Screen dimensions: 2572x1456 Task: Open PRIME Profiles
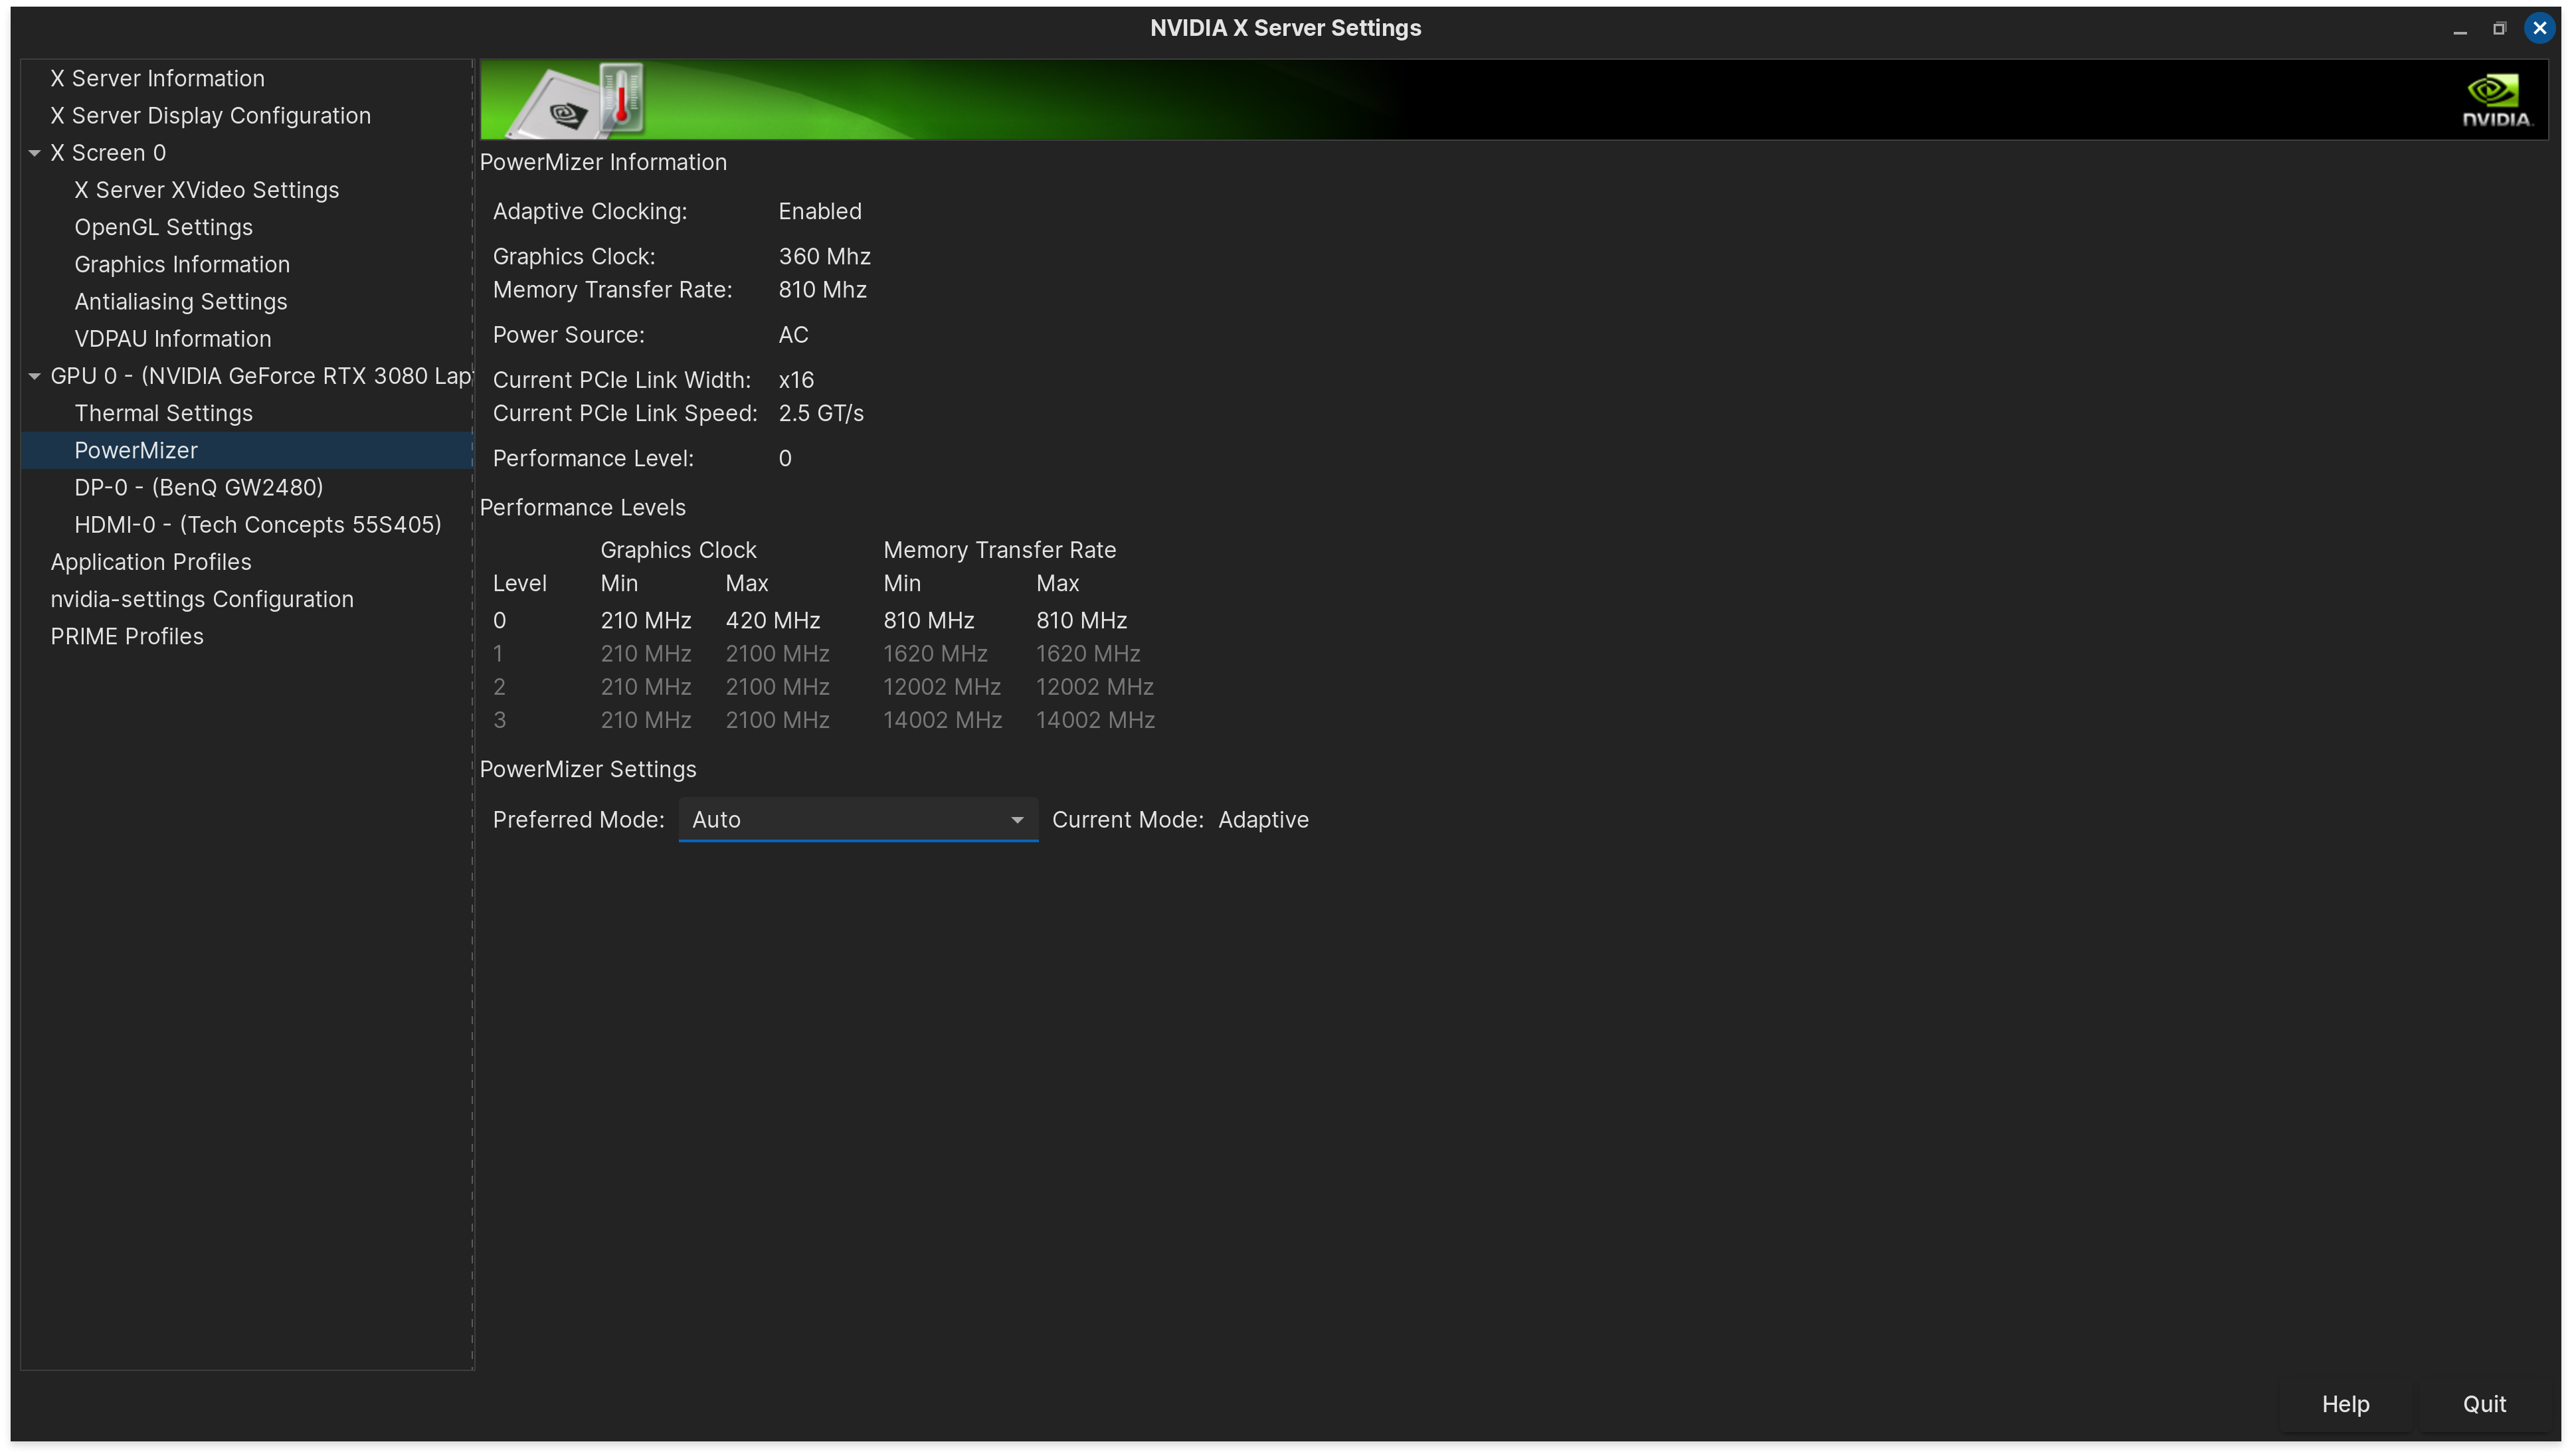[x=127, y=636]
